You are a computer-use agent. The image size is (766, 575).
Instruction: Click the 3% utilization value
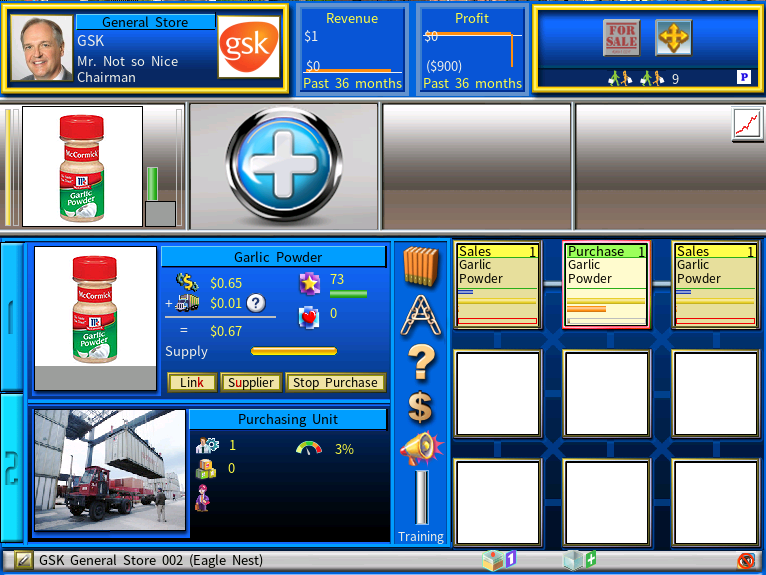[x=344, y=449]
